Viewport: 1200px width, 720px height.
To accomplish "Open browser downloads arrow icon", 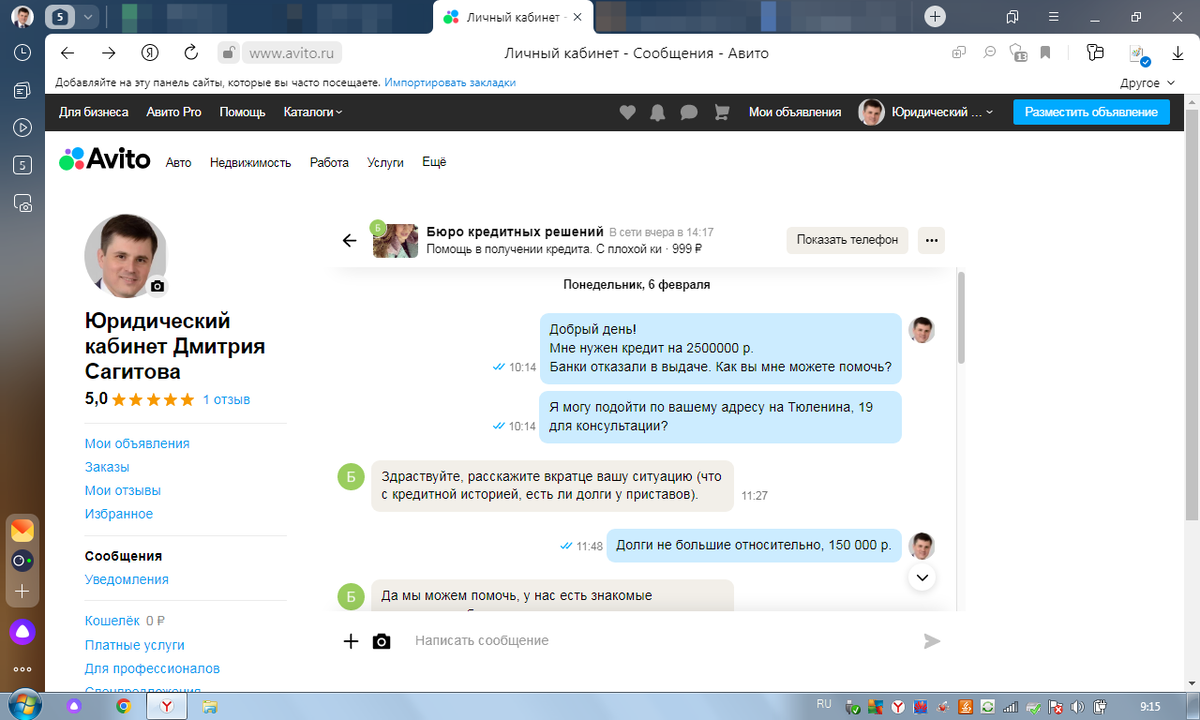I will click(1177, 53).
